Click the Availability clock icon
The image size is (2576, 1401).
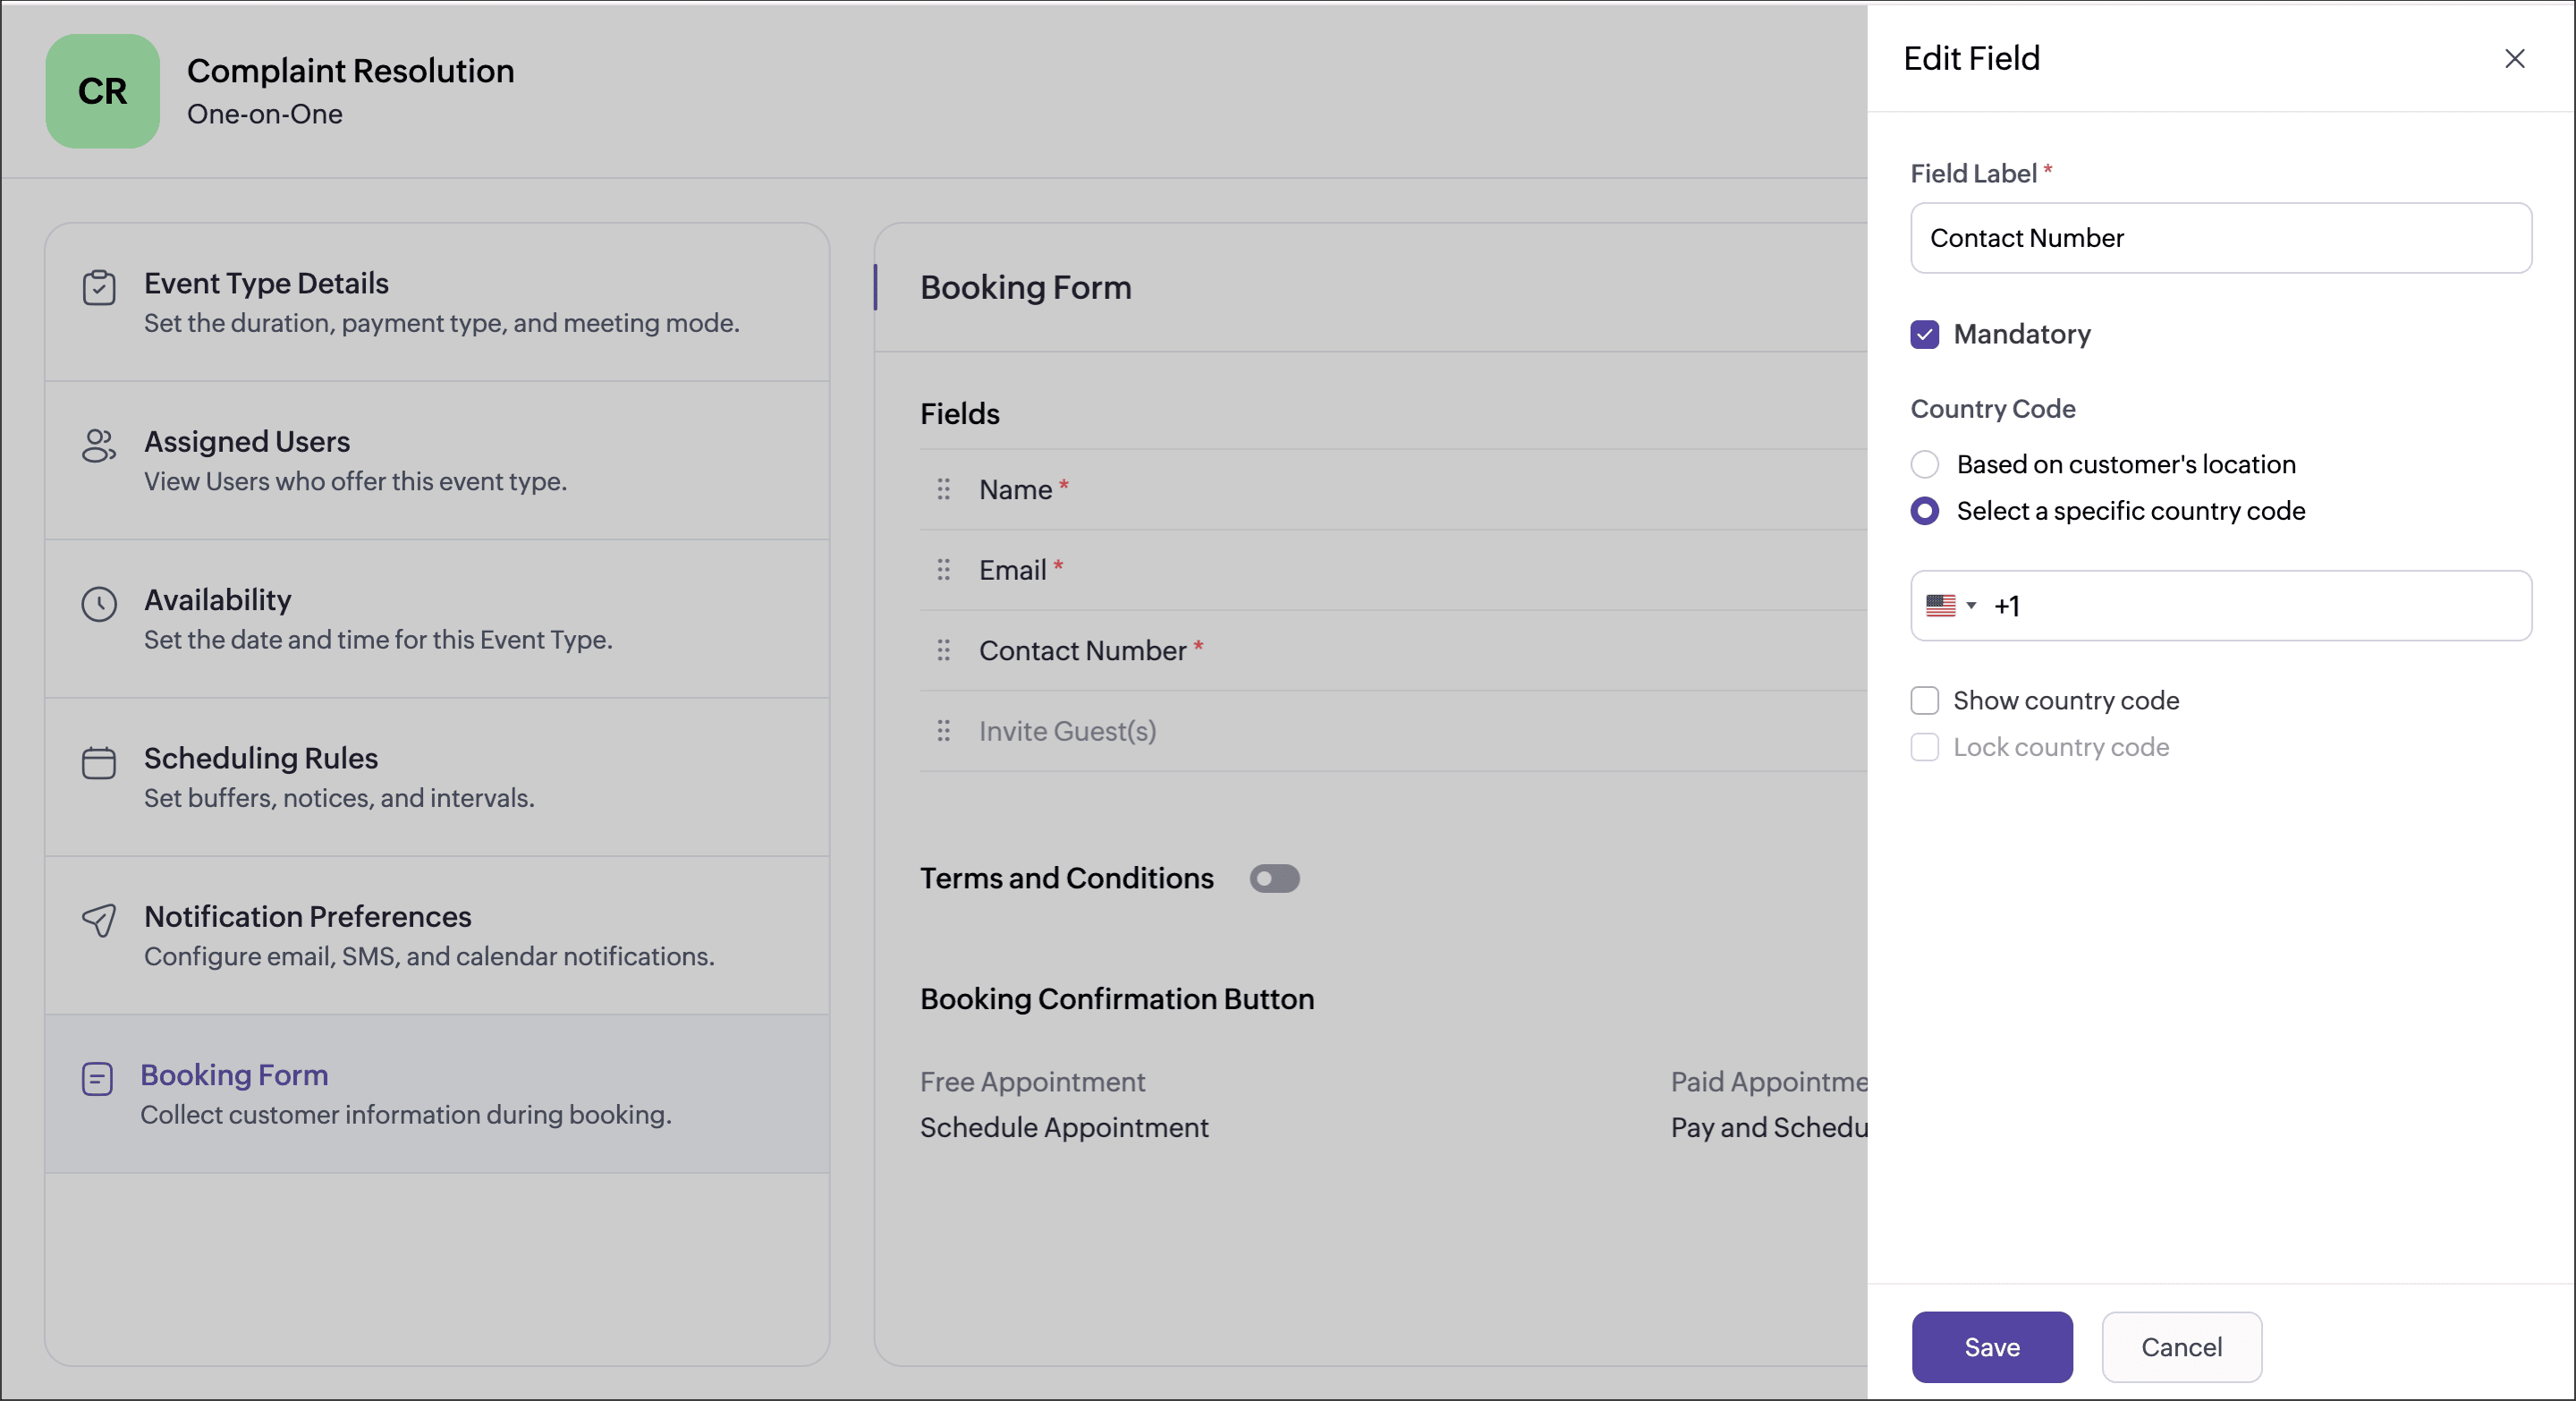point(98,604)
